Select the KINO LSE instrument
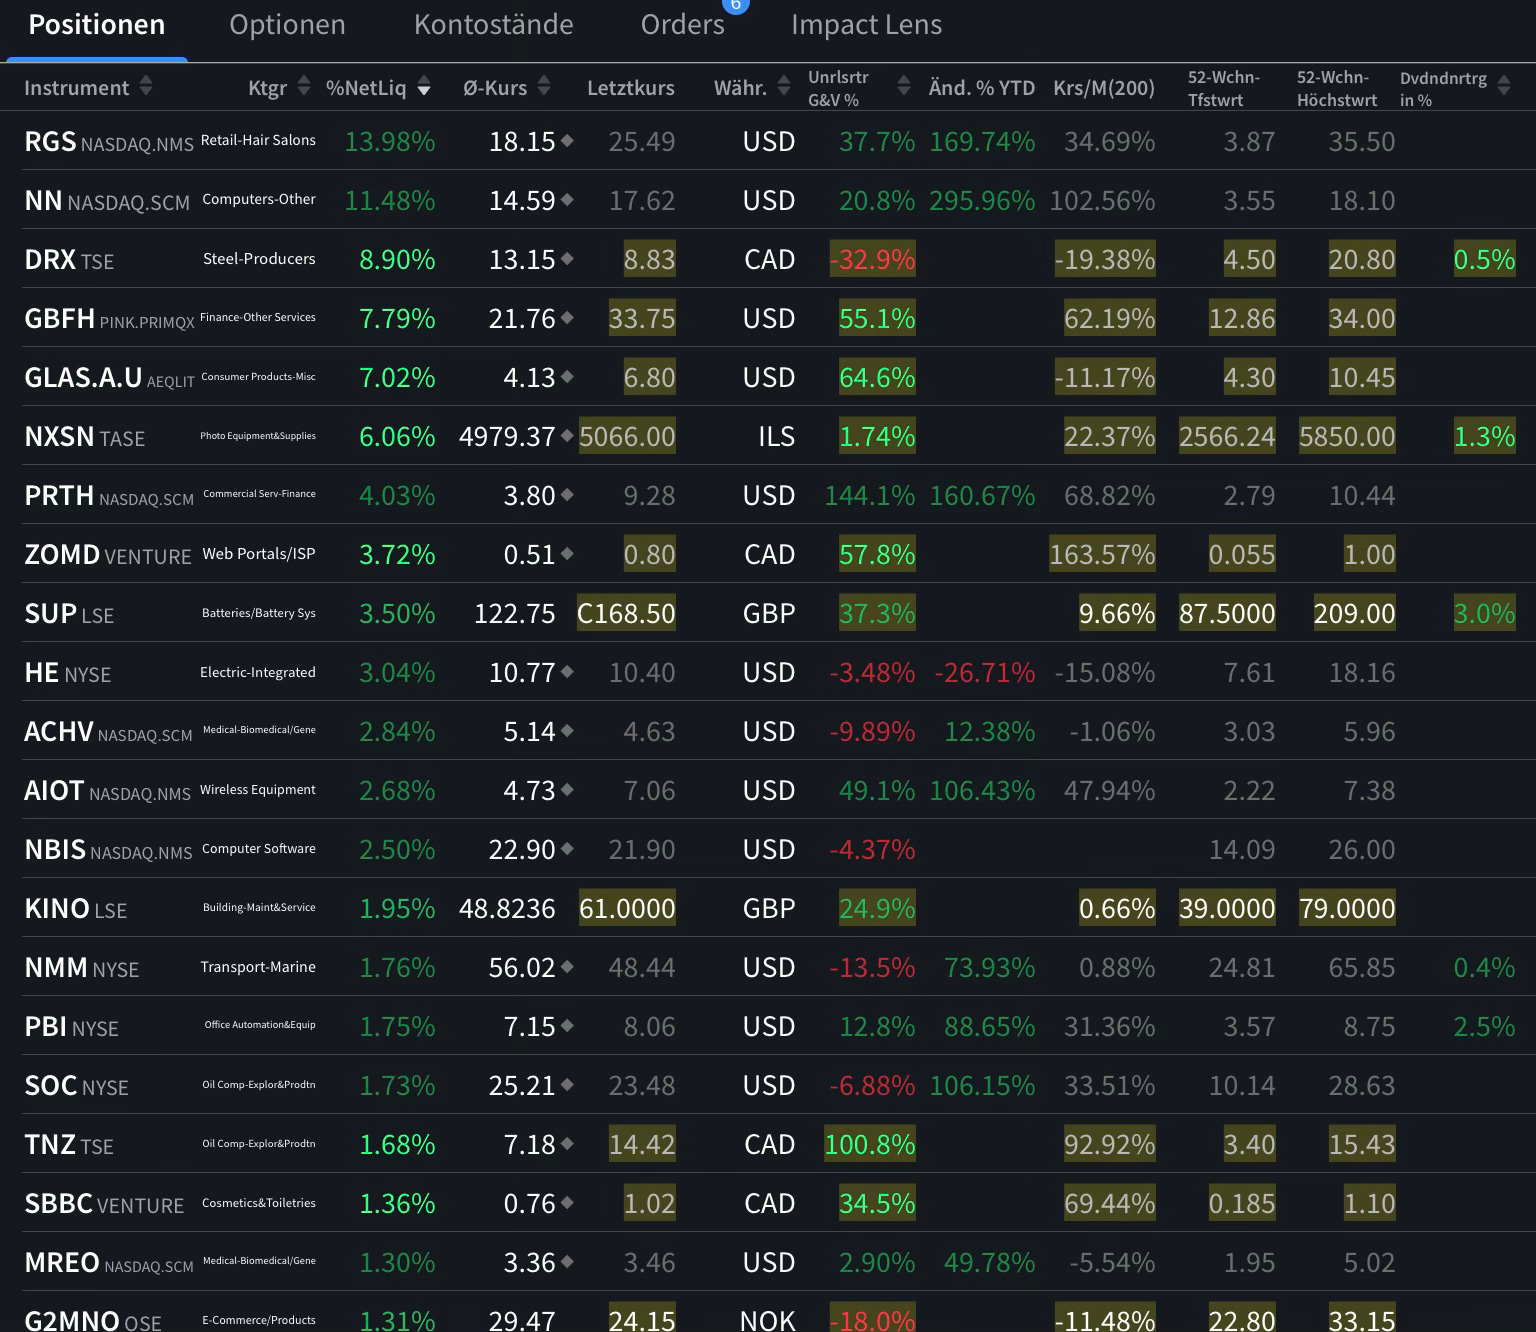Screen dimensions: 1536x1332 click(76, 909)
